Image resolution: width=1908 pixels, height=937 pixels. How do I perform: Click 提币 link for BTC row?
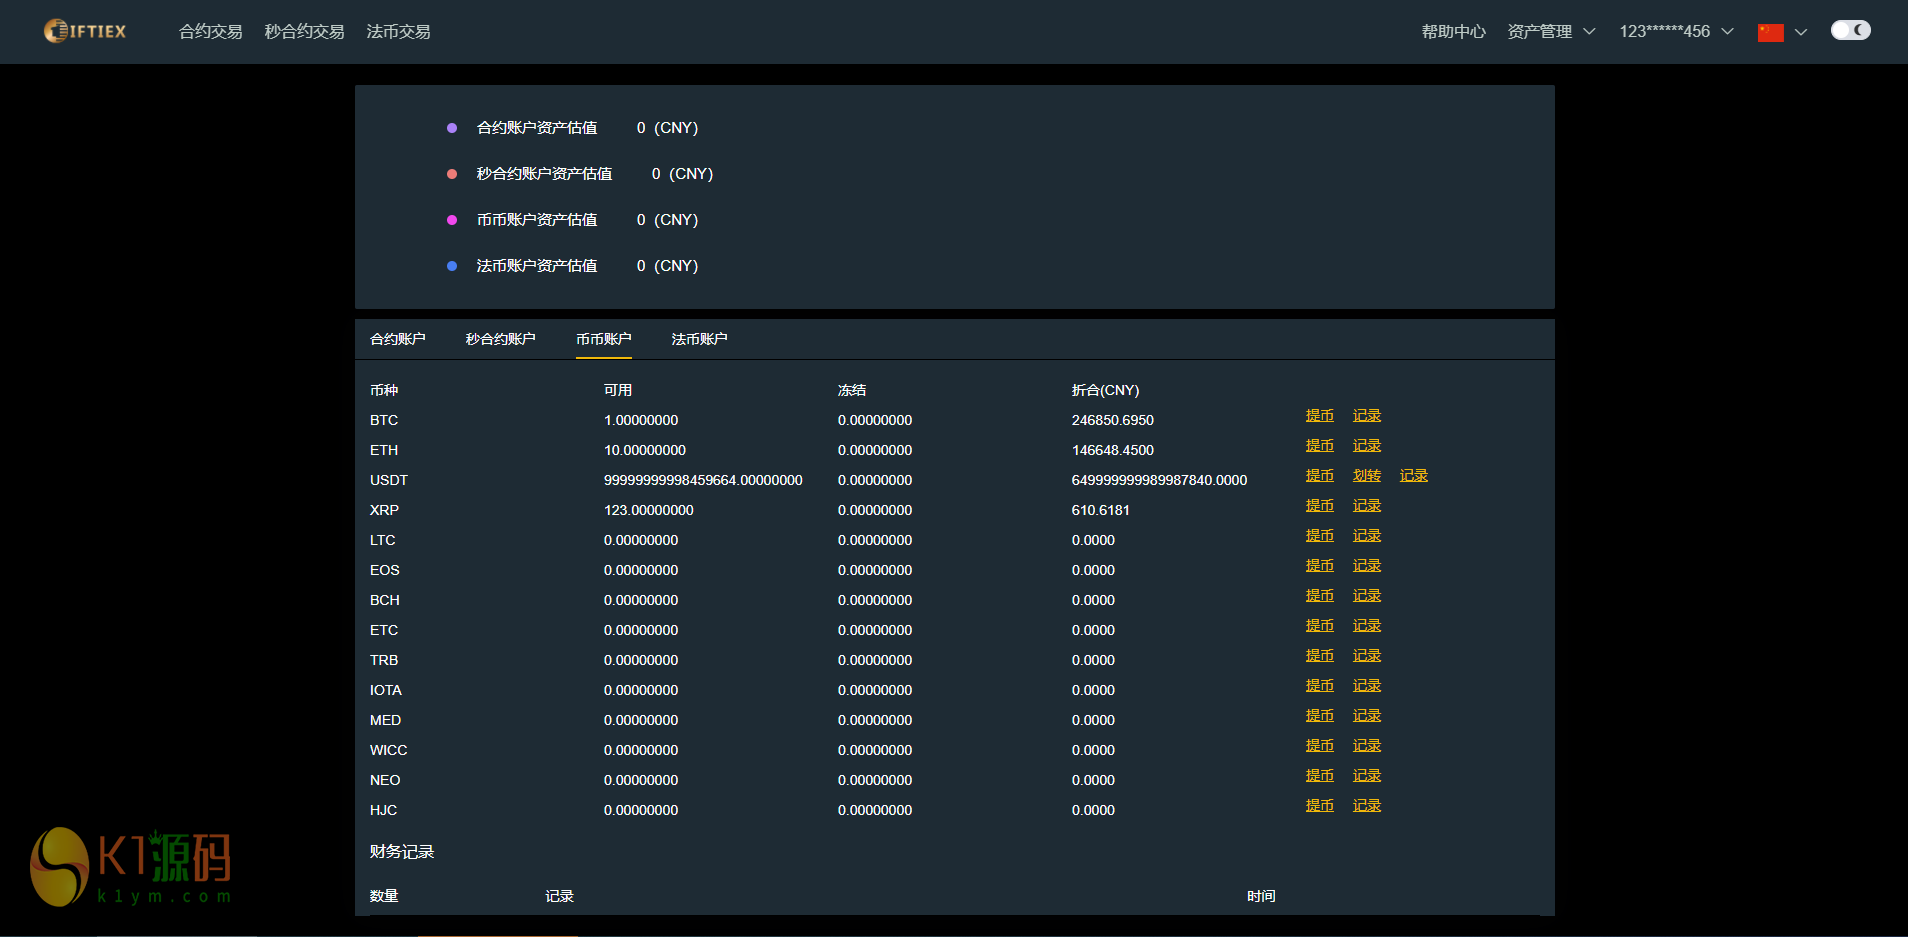tap(1319, 415)
